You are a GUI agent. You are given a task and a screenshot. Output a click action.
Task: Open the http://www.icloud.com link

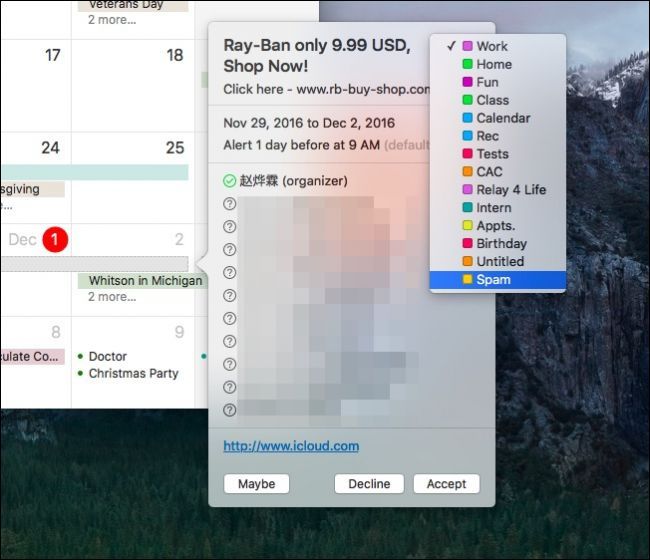coord(291,446)
